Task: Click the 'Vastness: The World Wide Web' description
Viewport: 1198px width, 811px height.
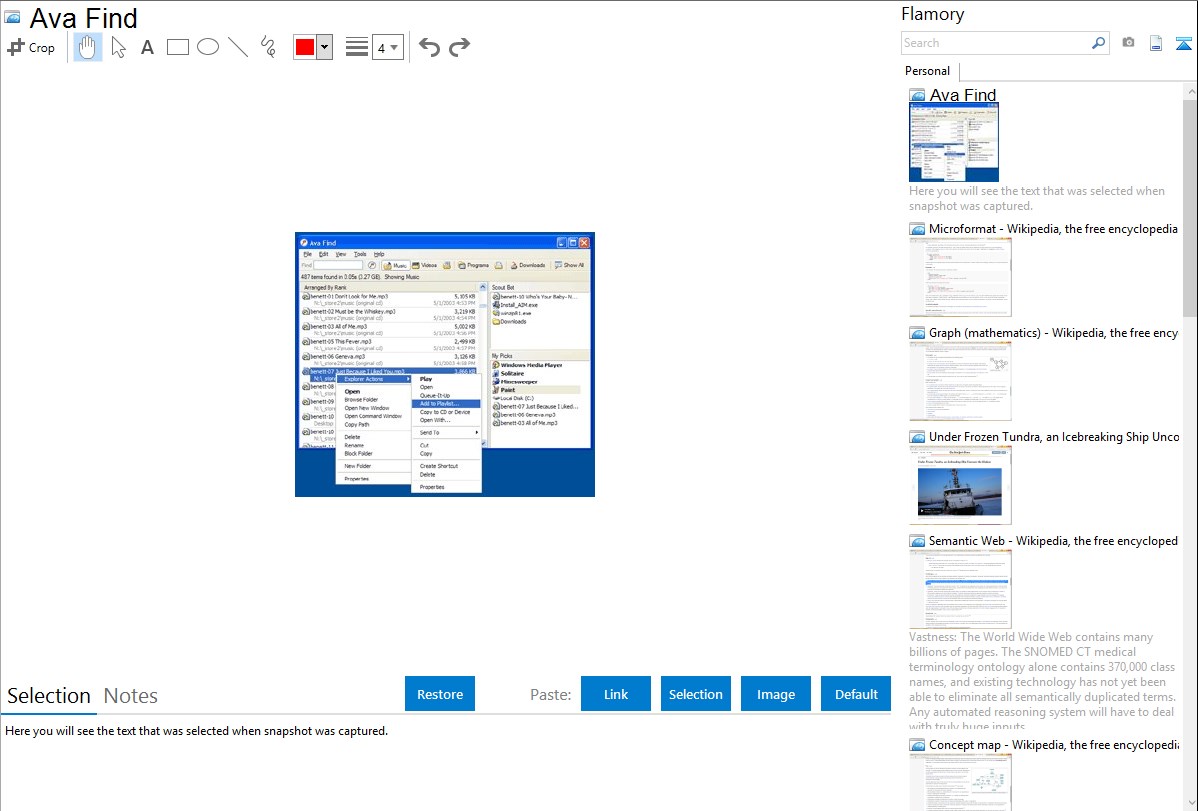Action: click(1043, 681)
